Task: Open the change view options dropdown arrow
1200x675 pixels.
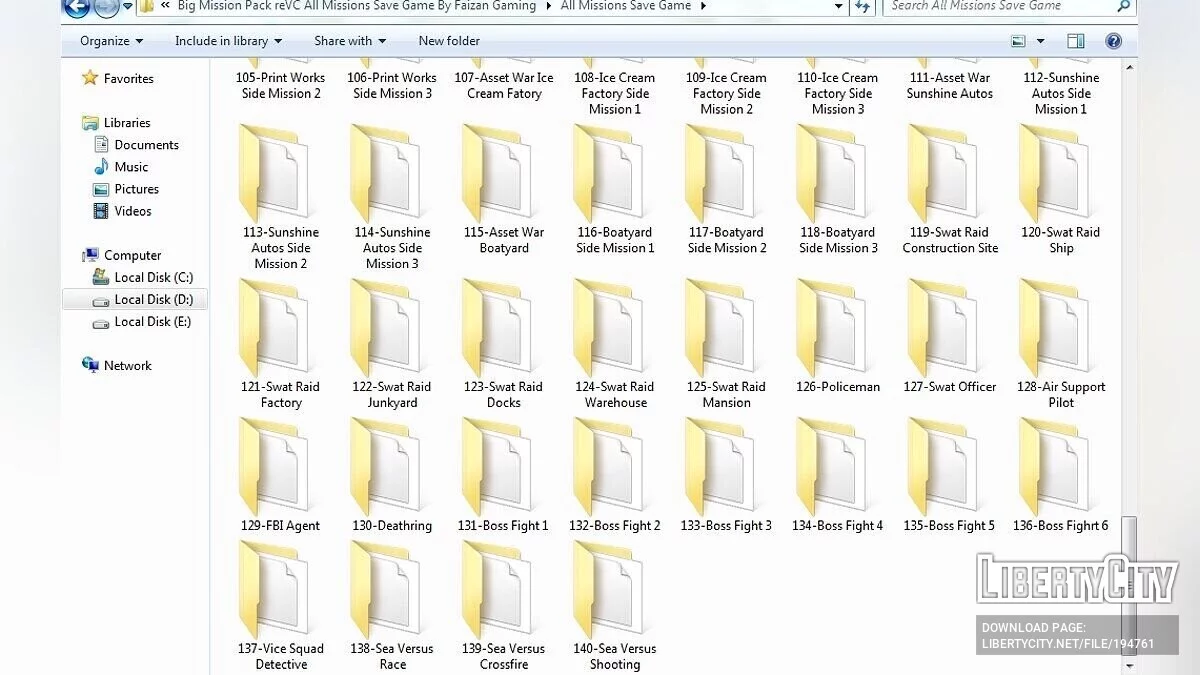Action: pyautogui.click(x=1040, y=41)
